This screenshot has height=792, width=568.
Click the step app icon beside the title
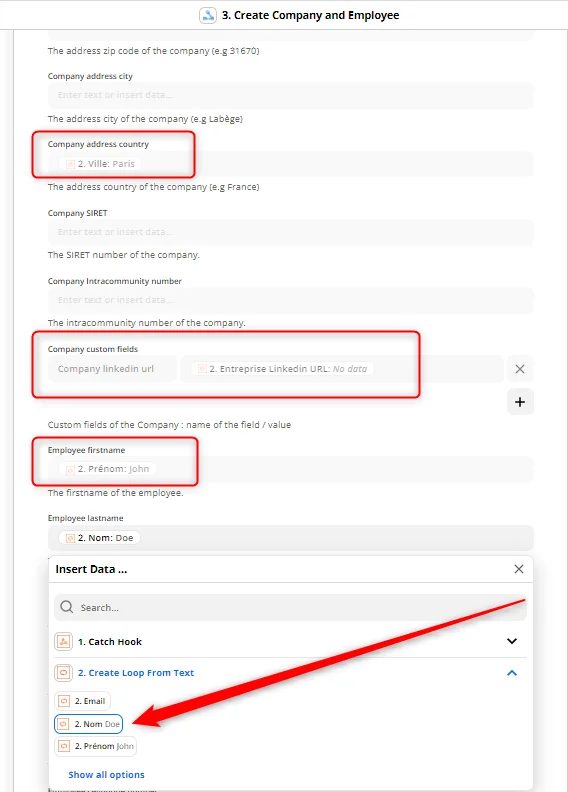(208, 15)
